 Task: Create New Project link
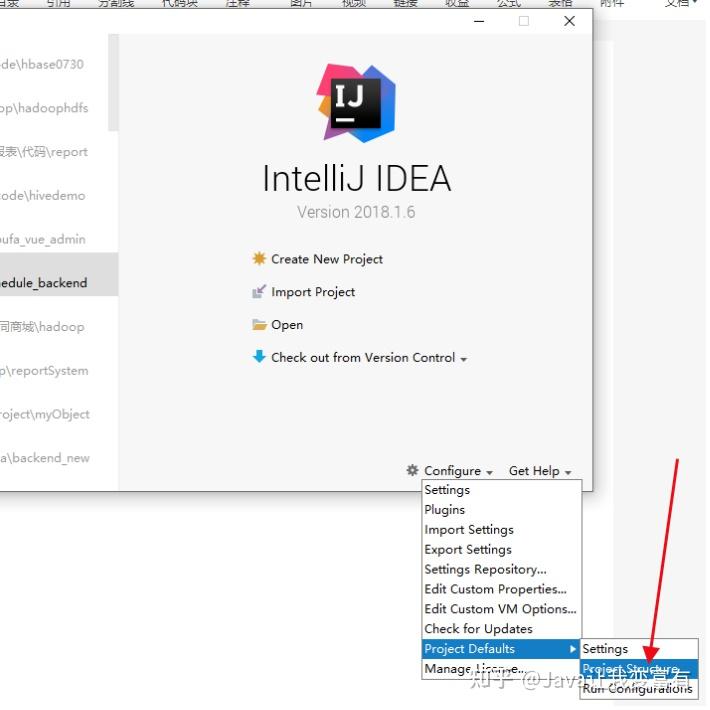[326, 259]
